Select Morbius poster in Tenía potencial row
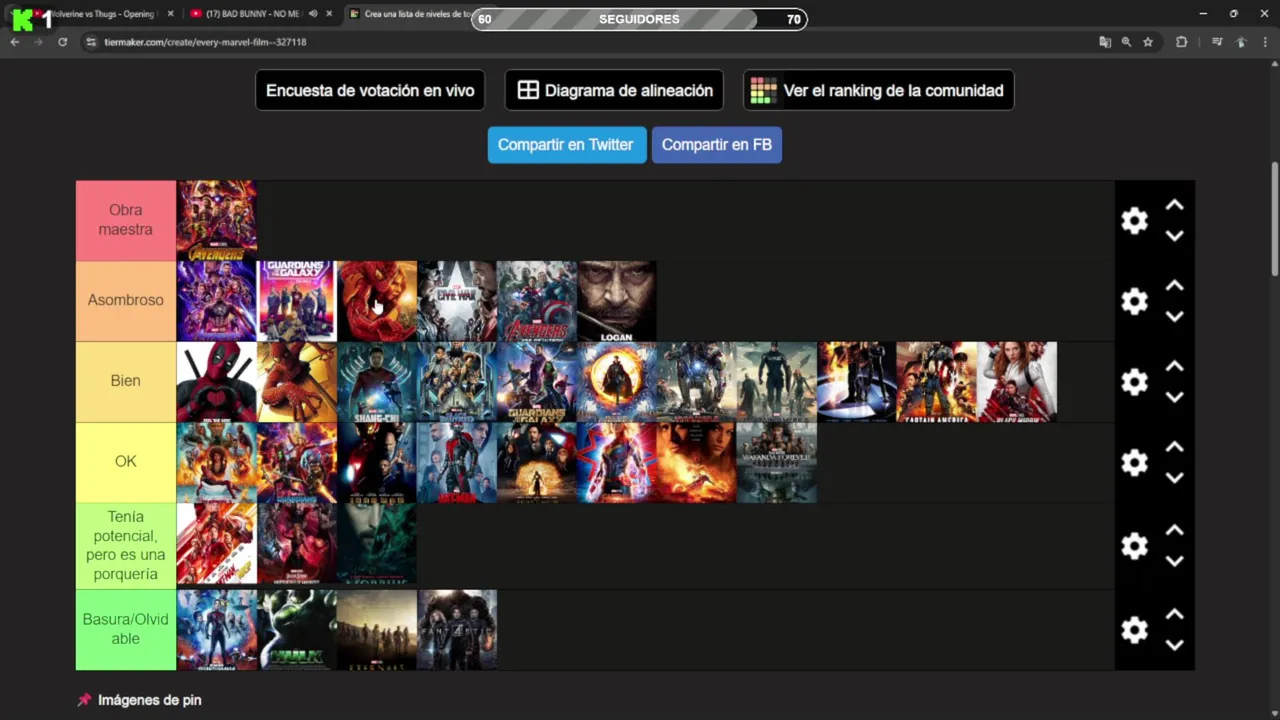 [377, 544]
